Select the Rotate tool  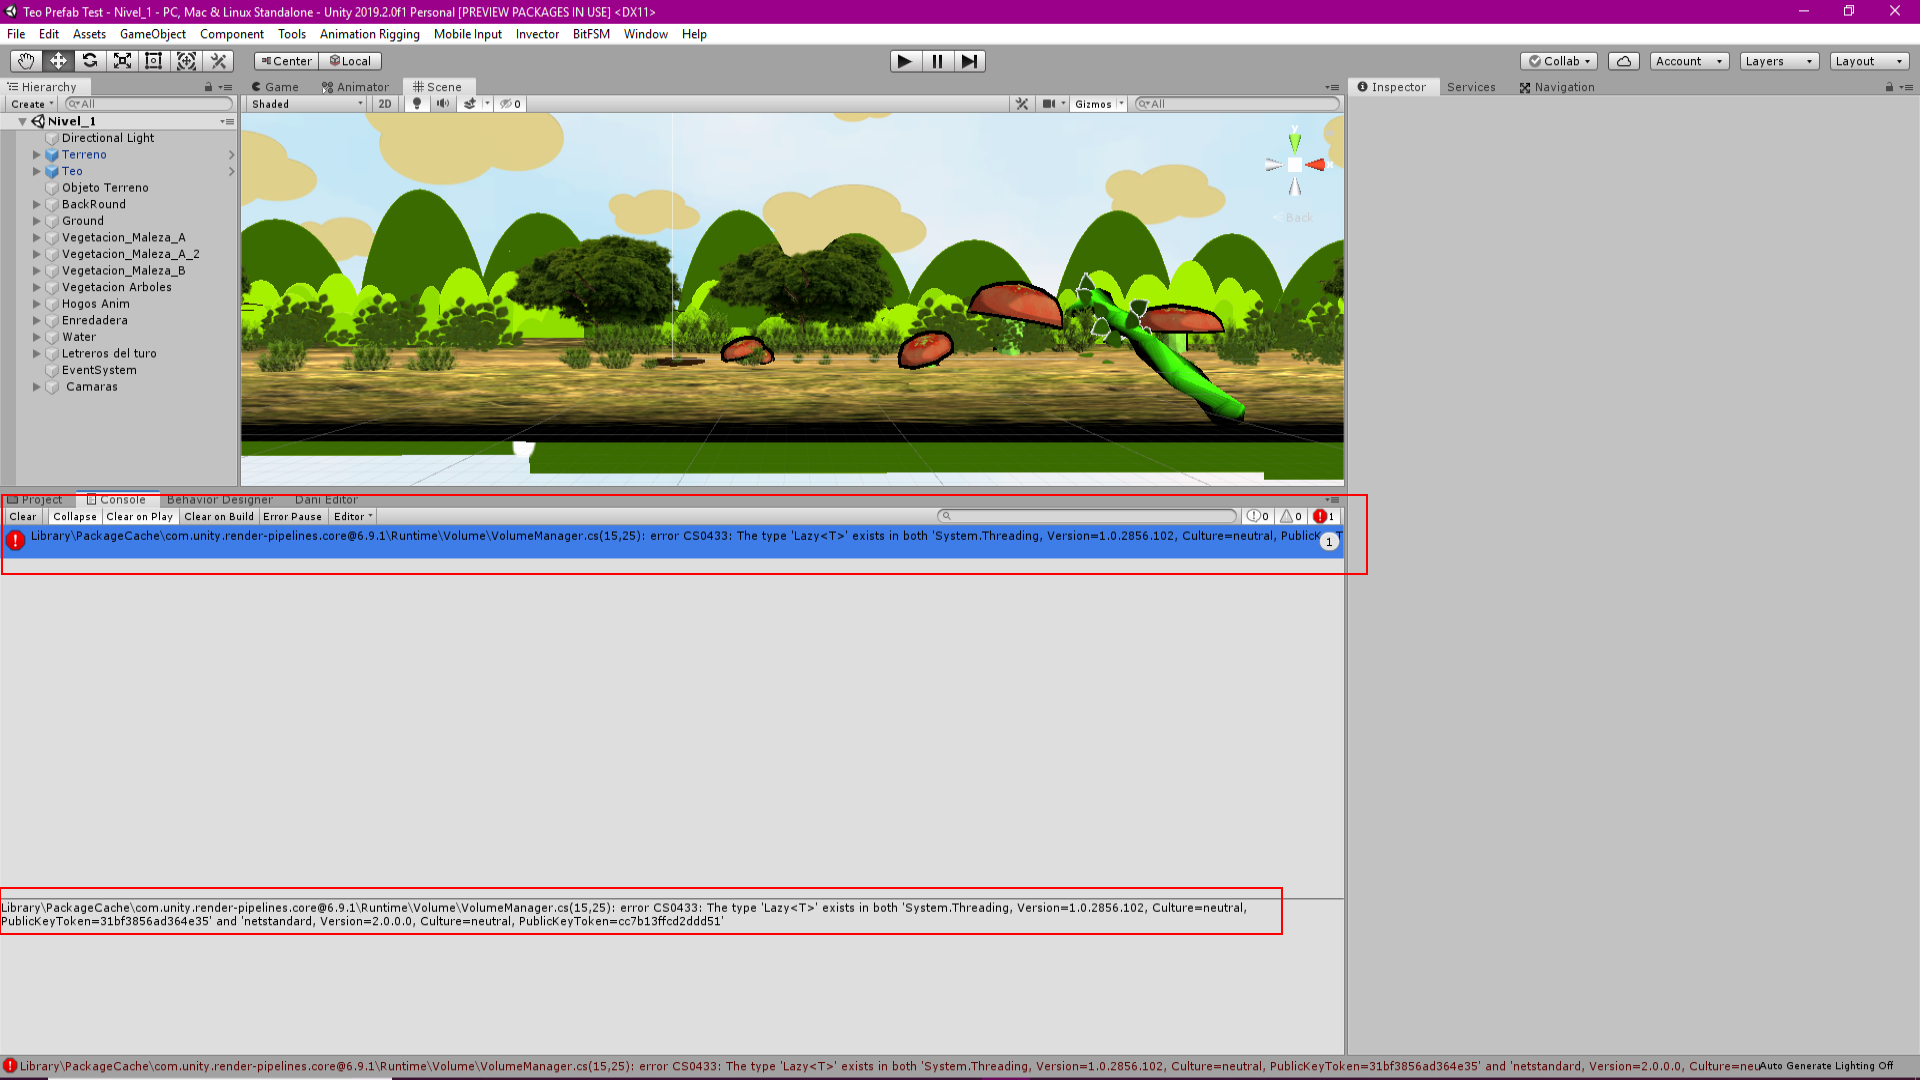point(90,61)
